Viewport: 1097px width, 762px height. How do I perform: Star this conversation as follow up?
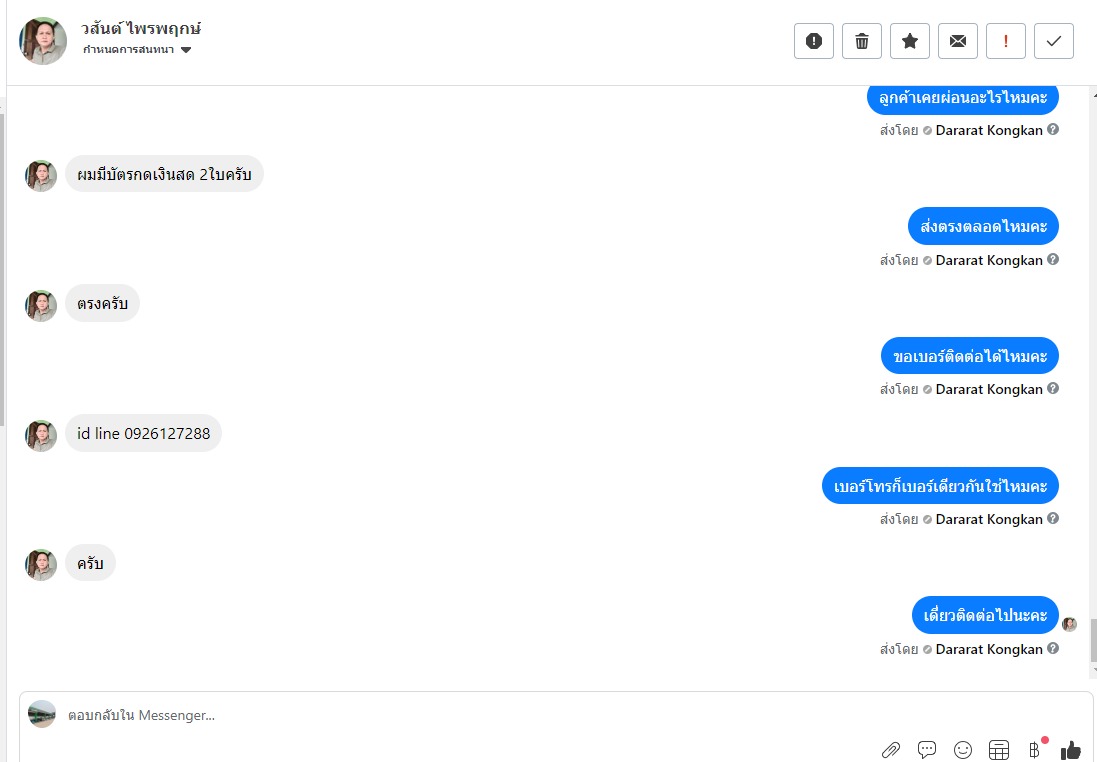point(910,41)
